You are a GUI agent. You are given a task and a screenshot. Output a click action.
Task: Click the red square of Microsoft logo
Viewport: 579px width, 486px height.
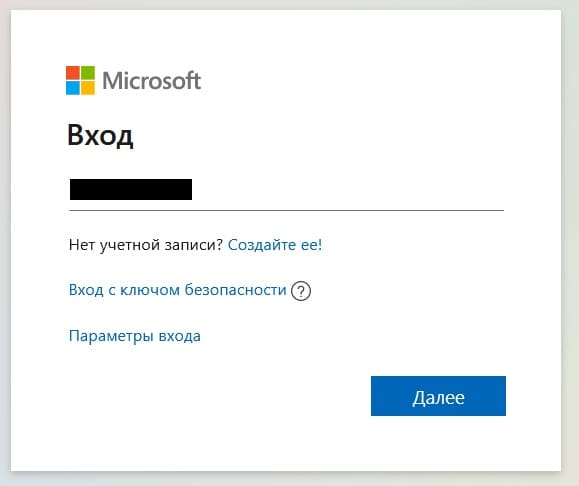(x=73, y=73)
